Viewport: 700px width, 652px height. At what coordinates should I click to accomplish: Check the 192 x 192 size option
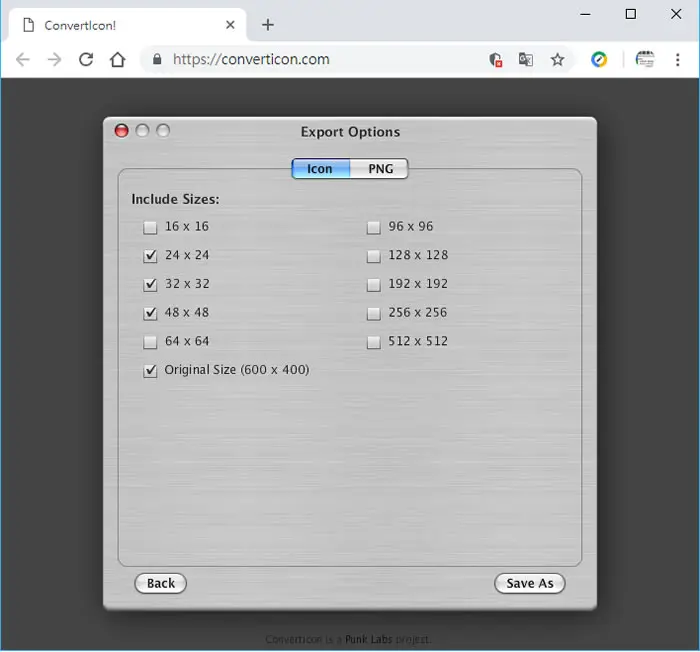coord(373,285)
